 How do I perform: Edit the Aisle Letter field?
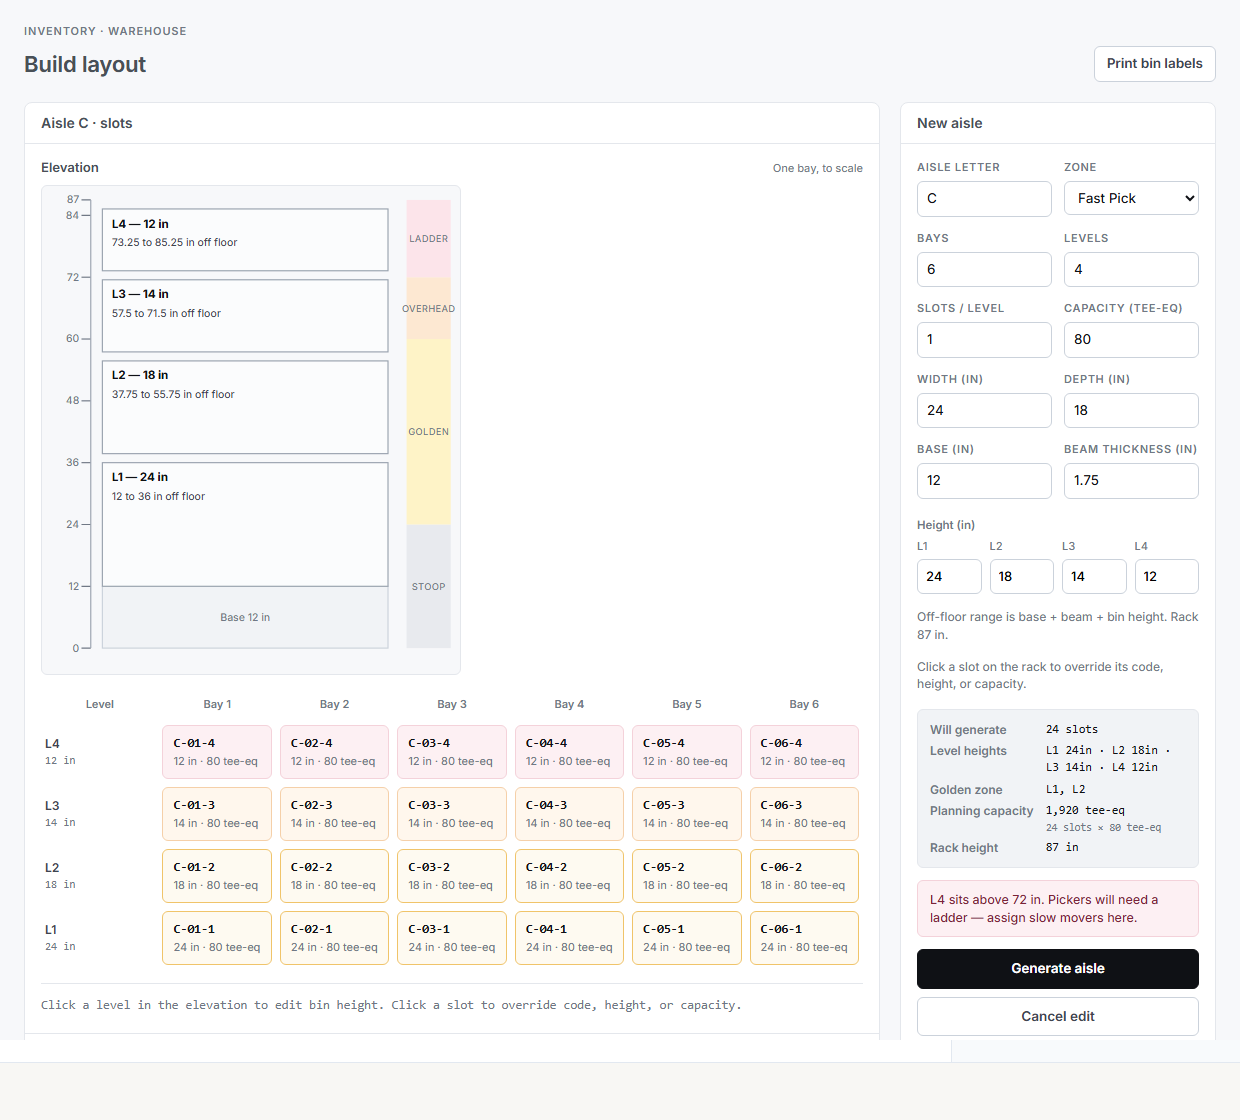click(984, 198)
